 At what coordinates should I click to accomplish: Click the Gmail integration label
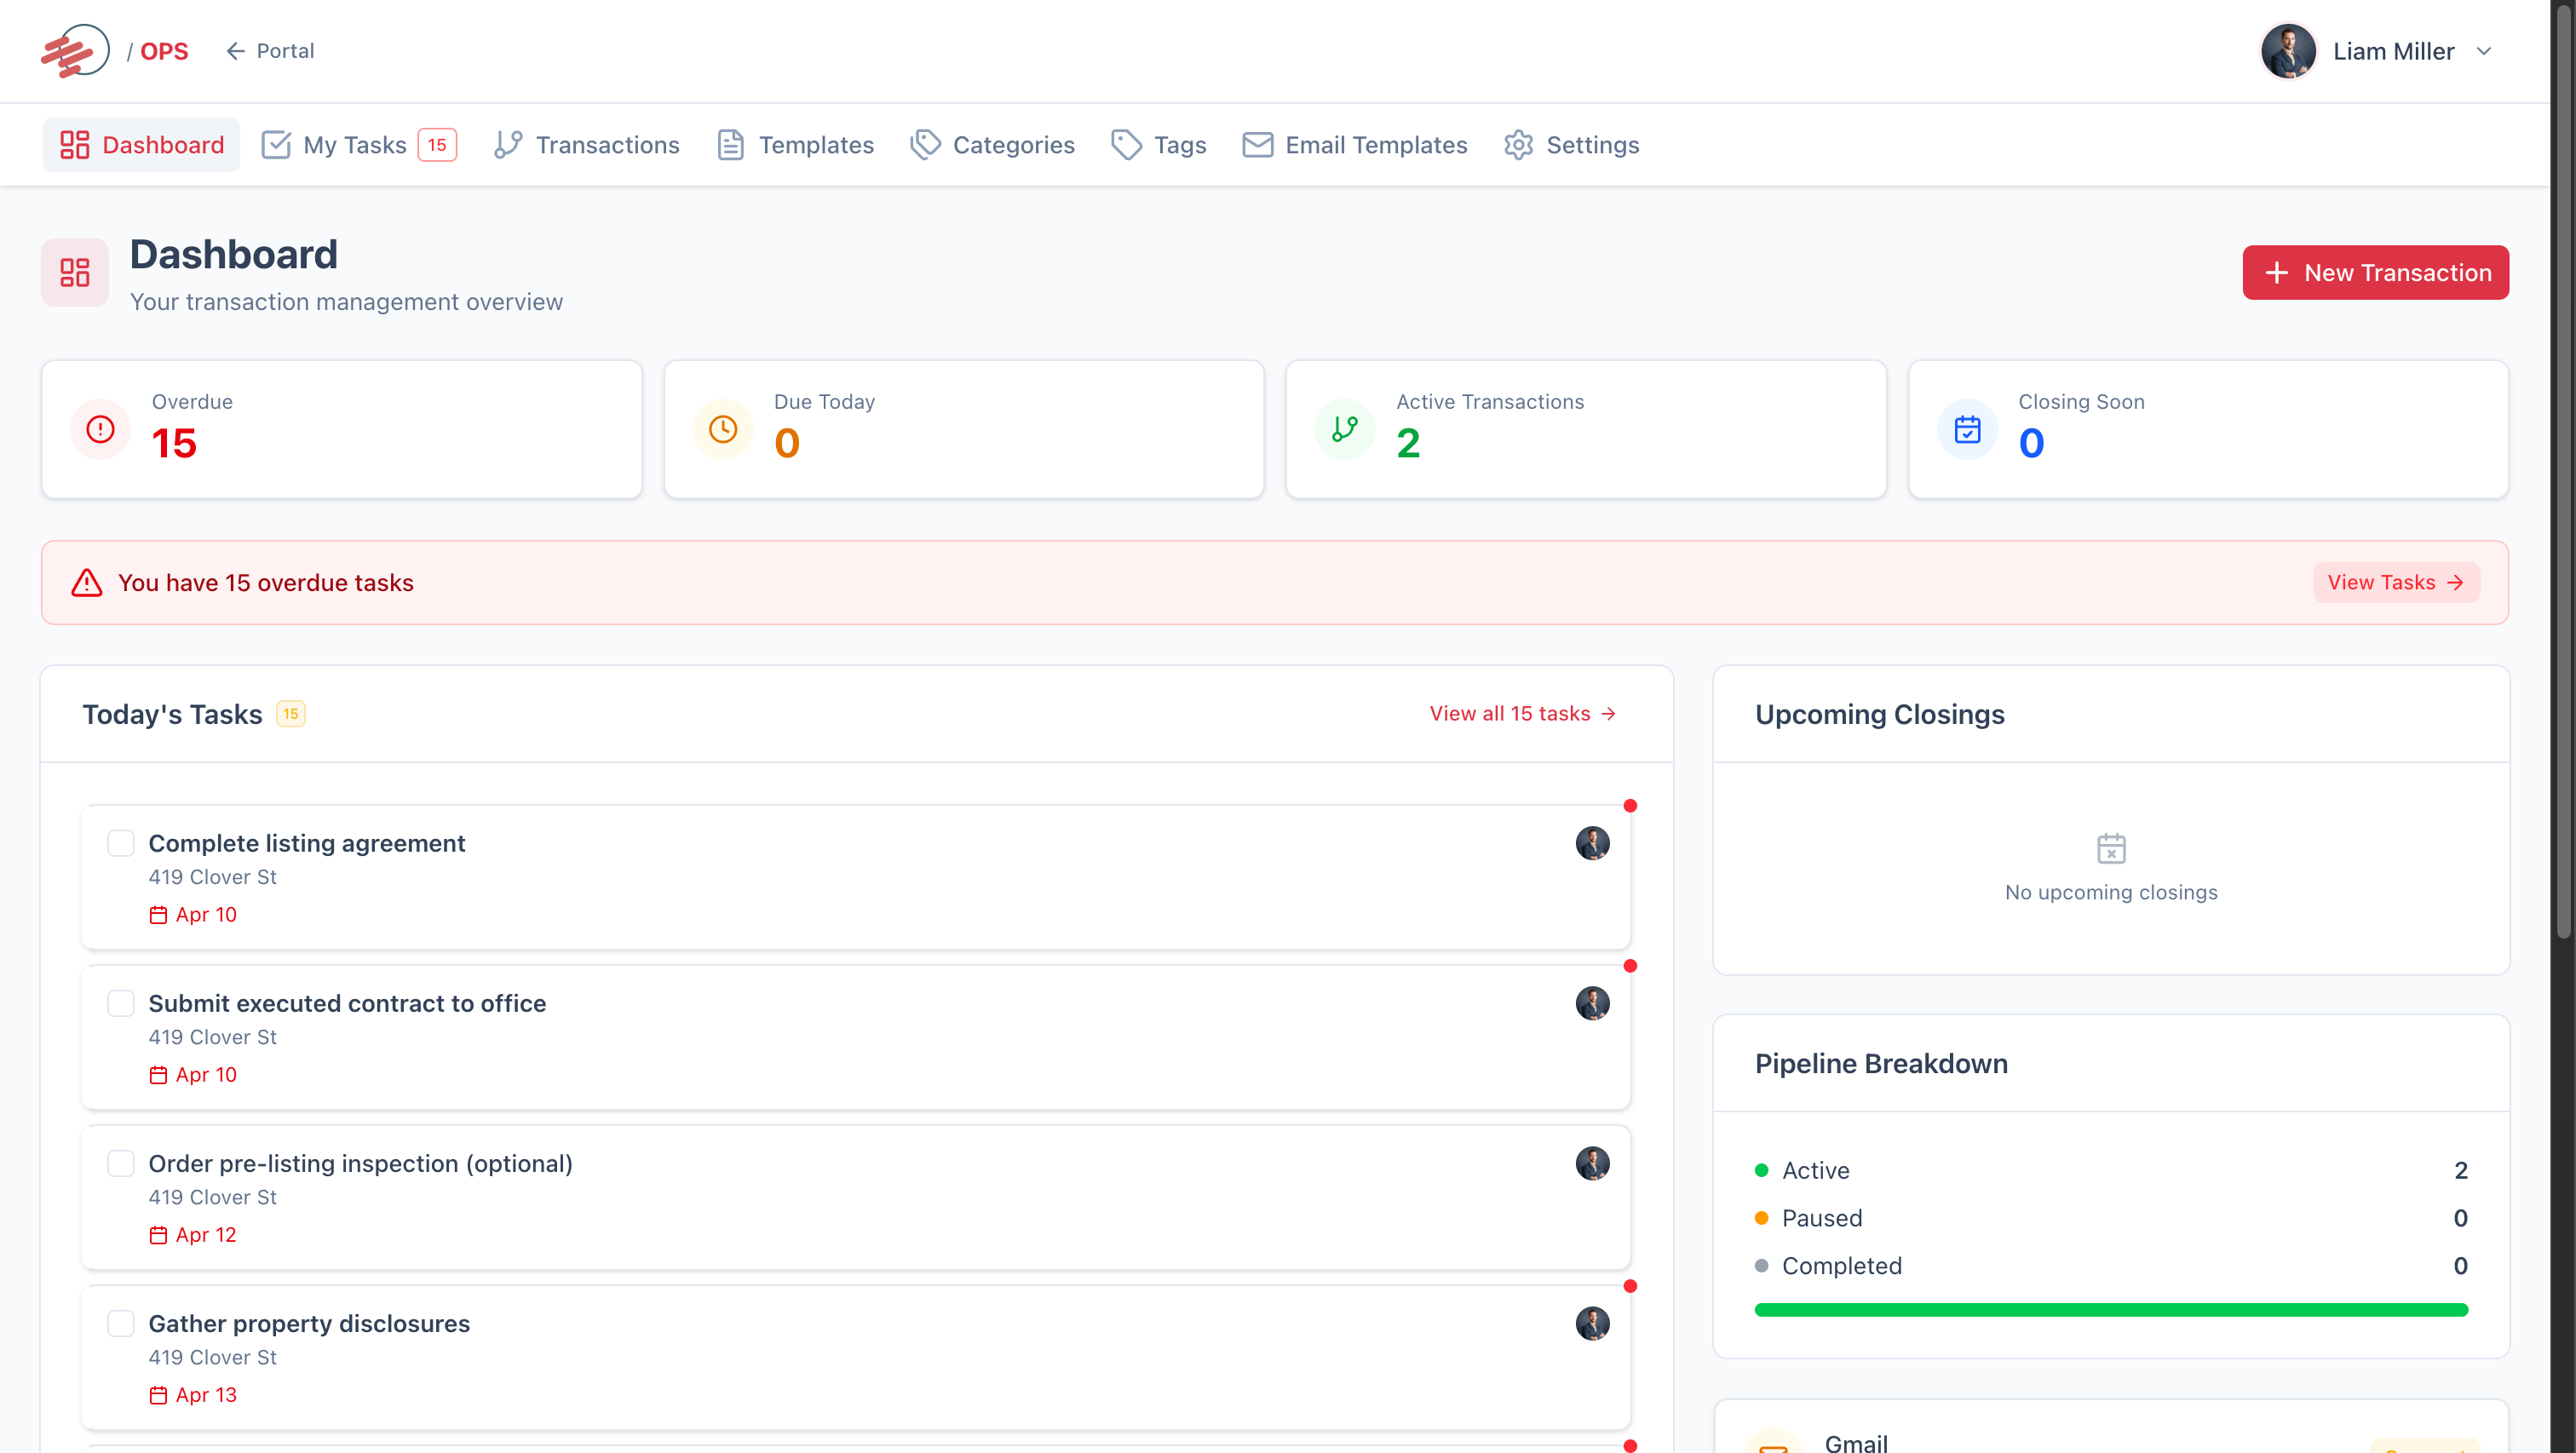(1856, 1442)
